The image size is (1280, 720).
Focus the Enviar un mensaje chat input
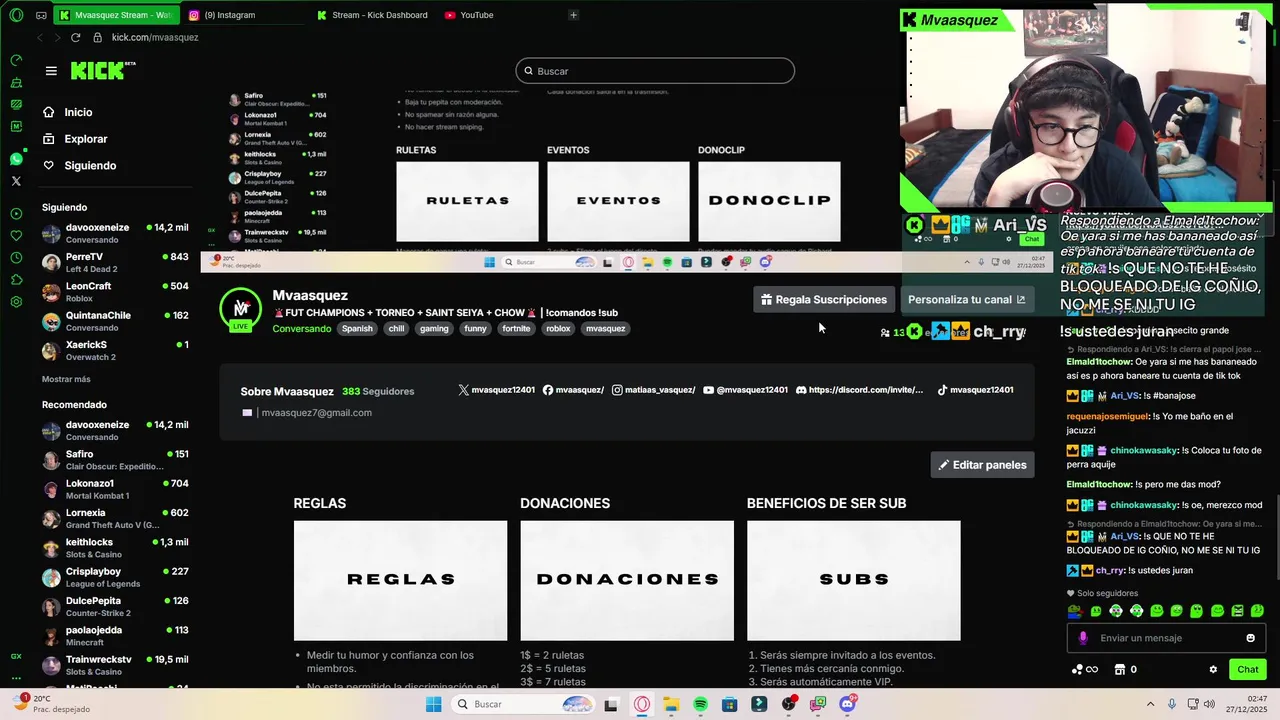pyautogui.click(x=1167, y=638)
